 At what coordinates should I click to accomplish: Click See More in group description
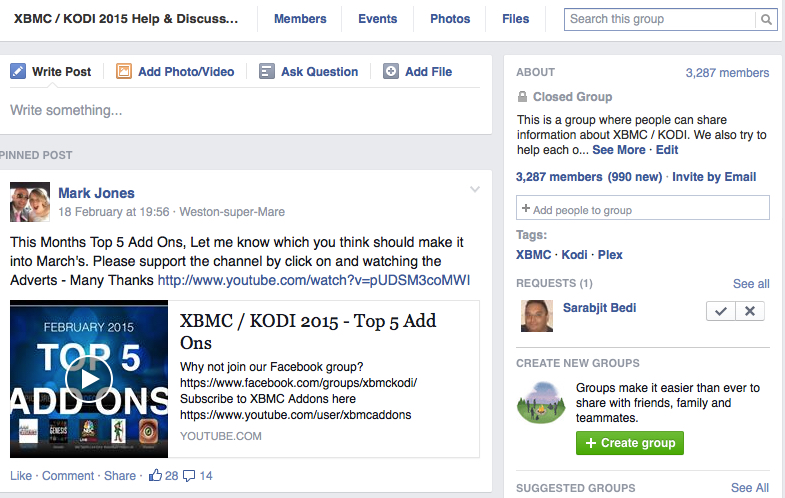click(619, 150)
